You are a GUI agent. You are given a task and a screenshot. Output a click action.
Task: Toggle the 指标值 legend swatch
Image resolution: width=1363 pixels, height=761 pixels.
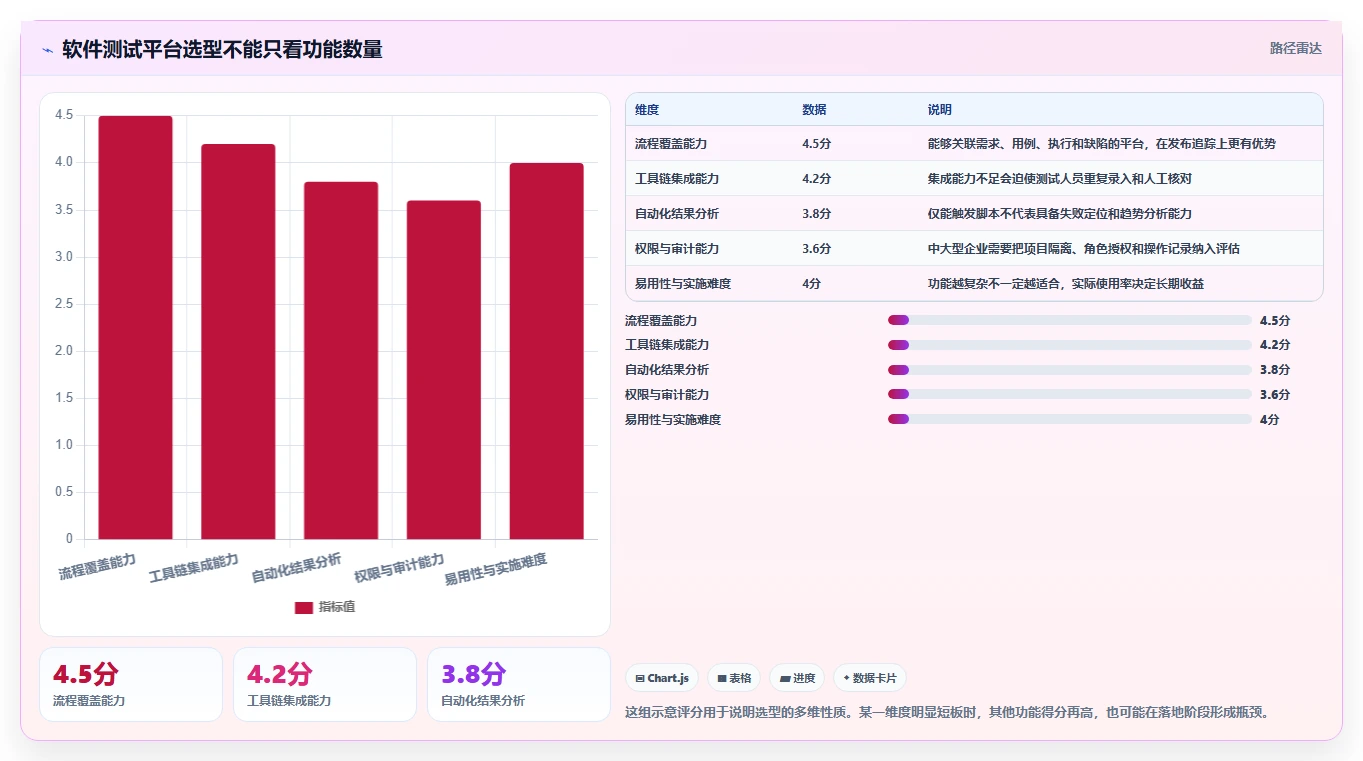(x=304, y=607)
